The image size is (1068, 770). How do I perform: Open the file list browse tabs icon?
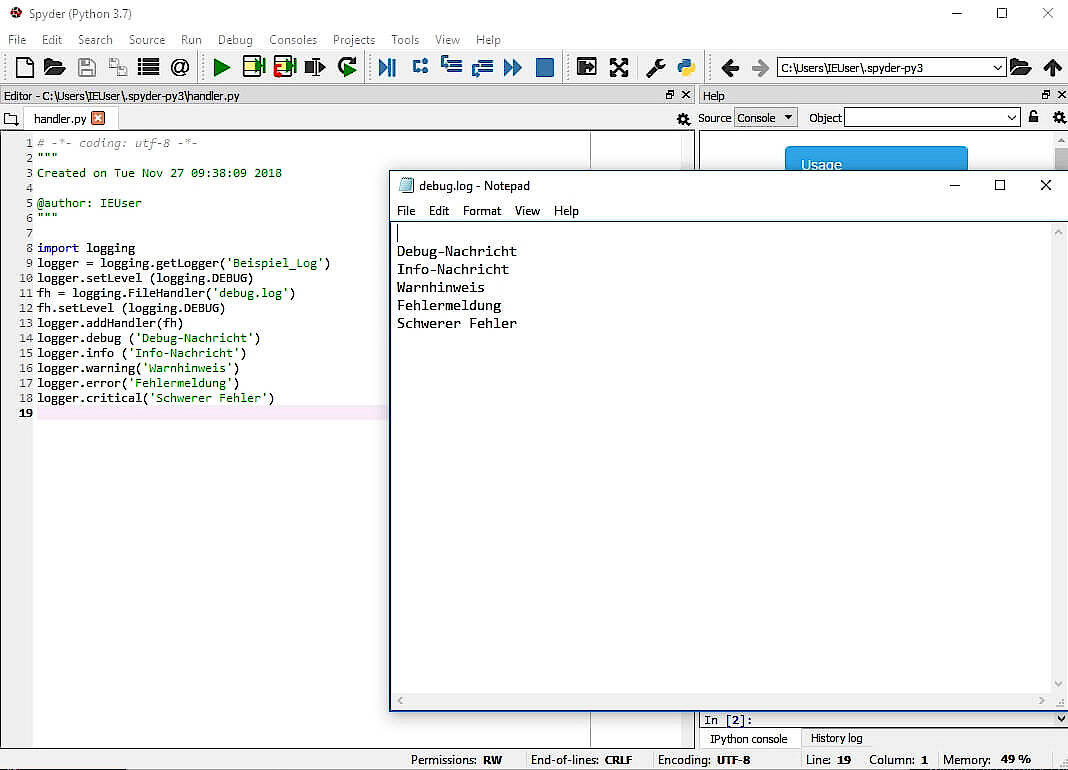(148, 67)
